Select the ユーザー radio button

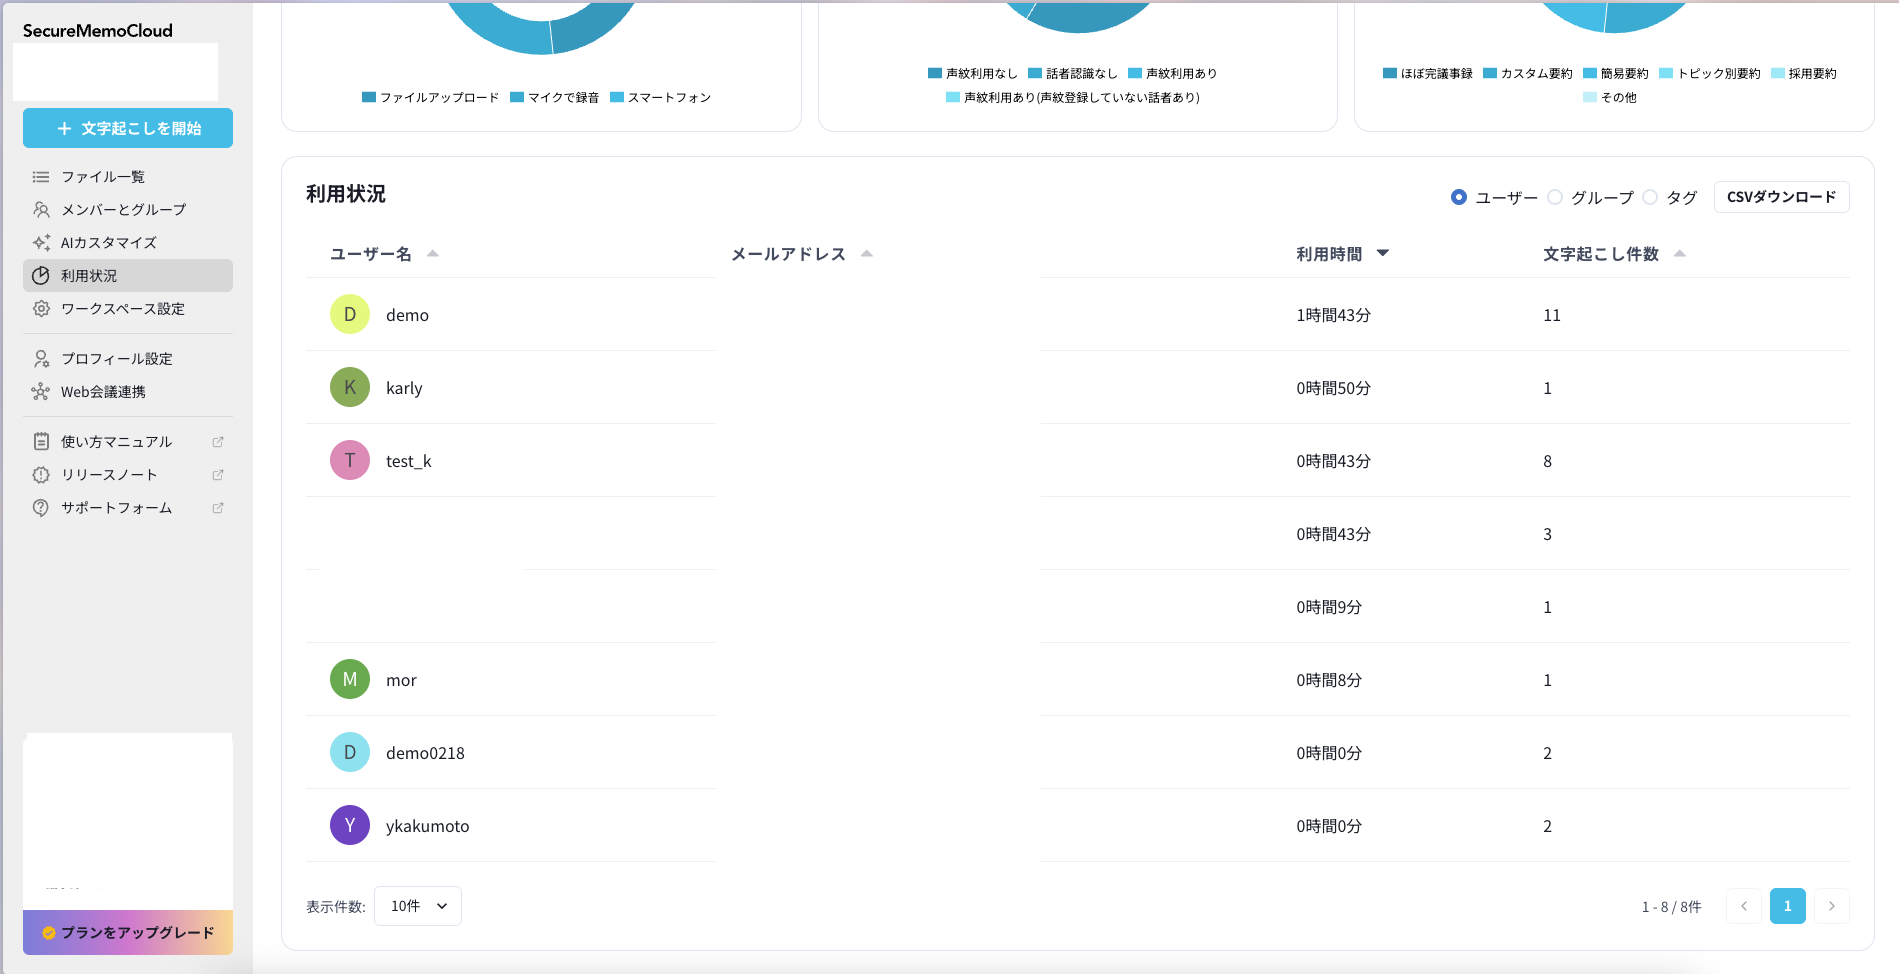(1459, 197)
